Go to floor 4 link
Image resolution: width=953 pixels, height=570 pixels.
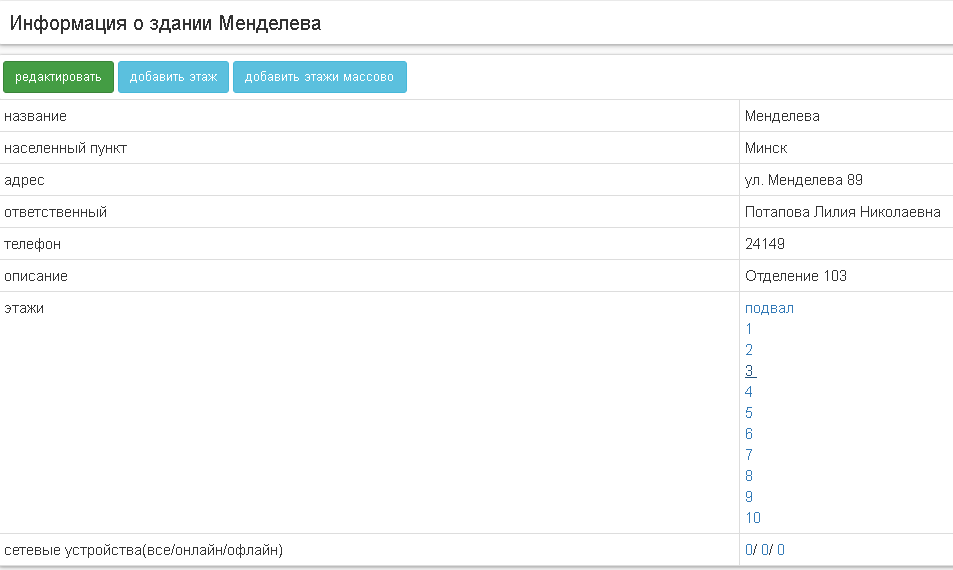tap(749, 392)
